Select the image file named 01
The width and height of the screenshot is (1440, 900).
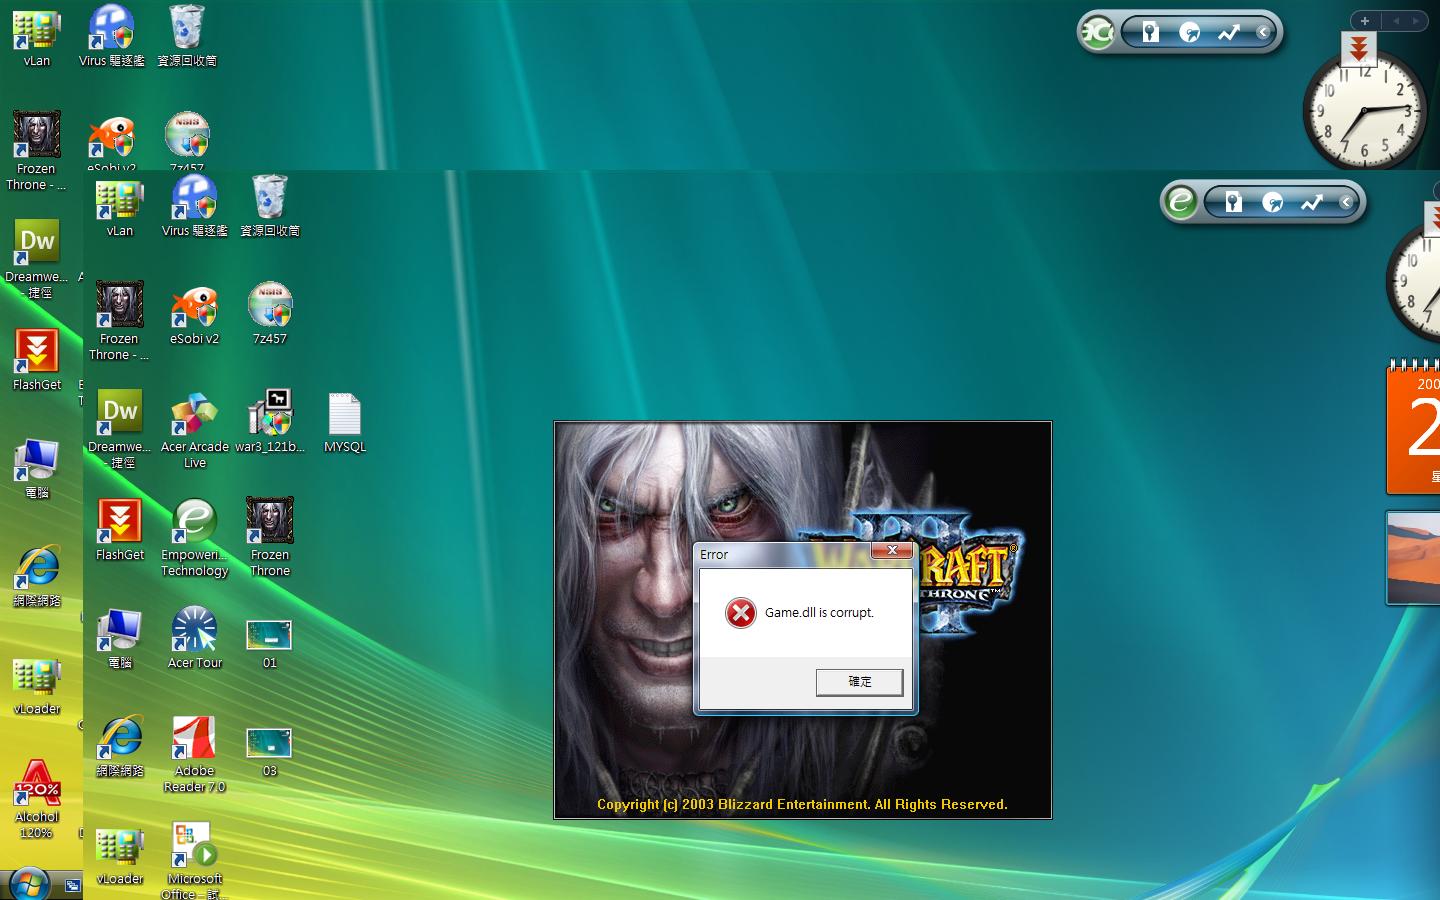[270, 634]
